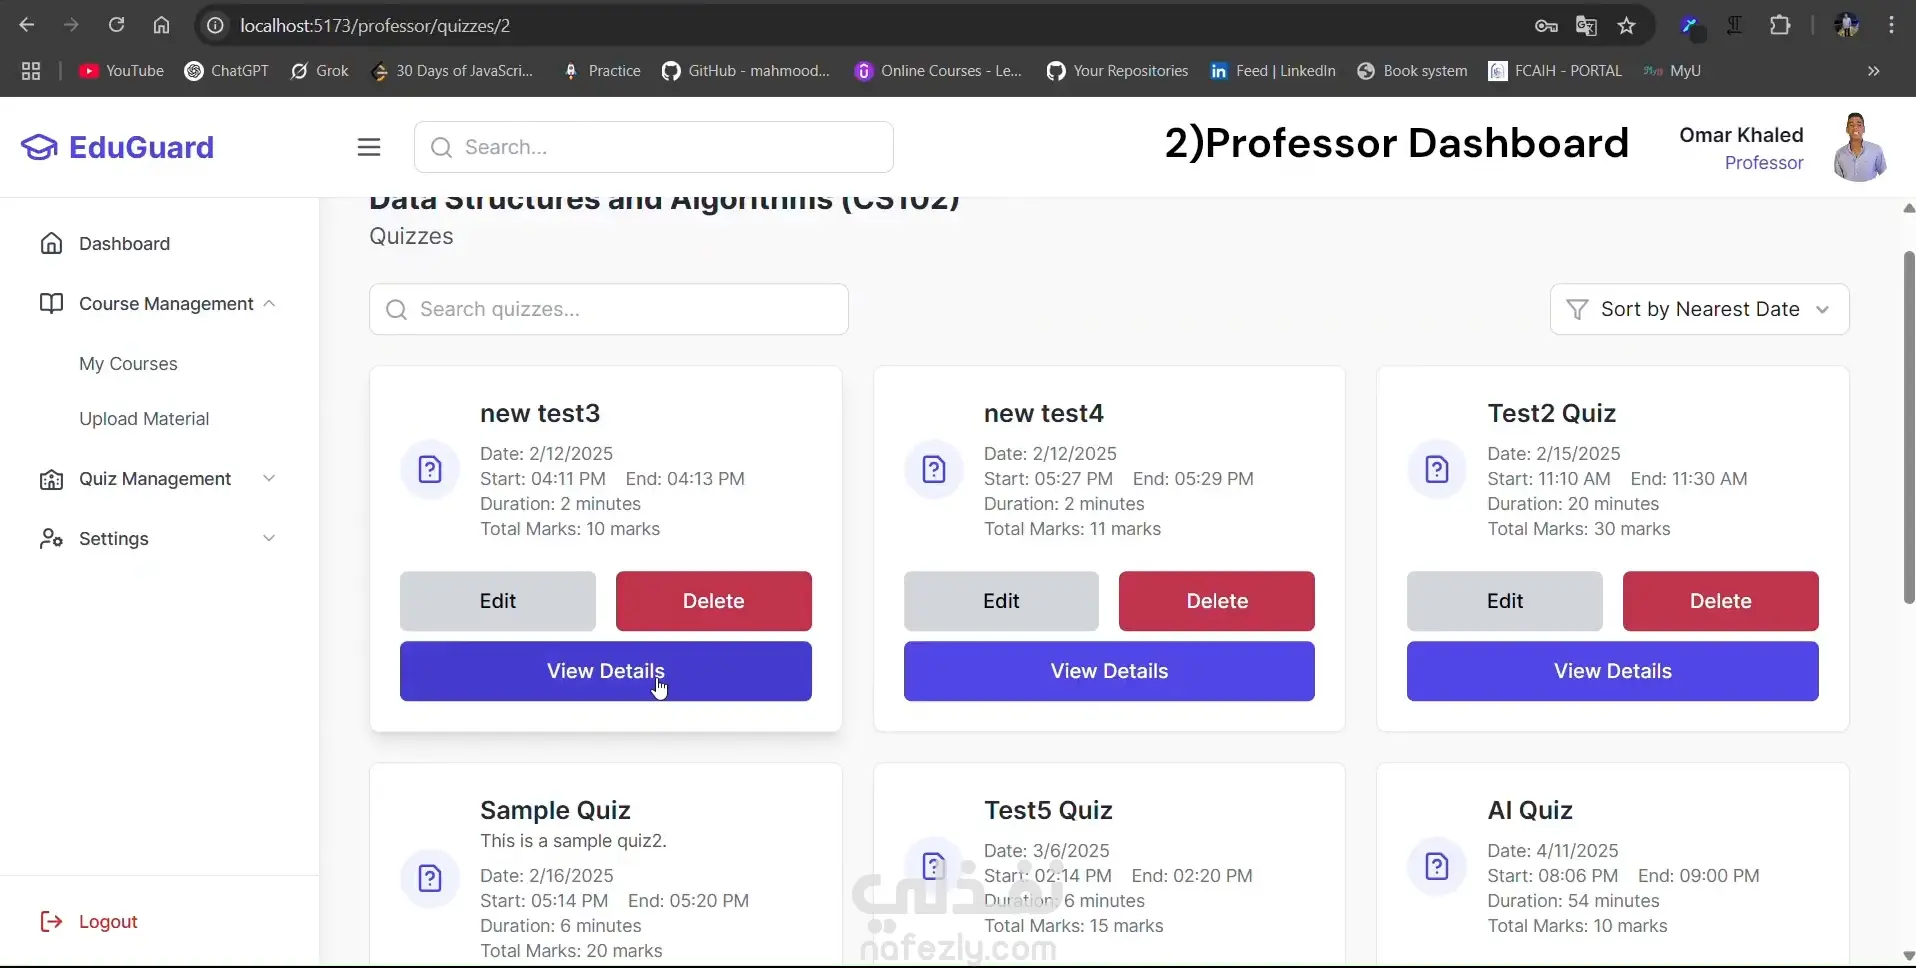Open the Sort by Nearest Date dropdown
This screenshot has width=1916, height=968.
1699,309
